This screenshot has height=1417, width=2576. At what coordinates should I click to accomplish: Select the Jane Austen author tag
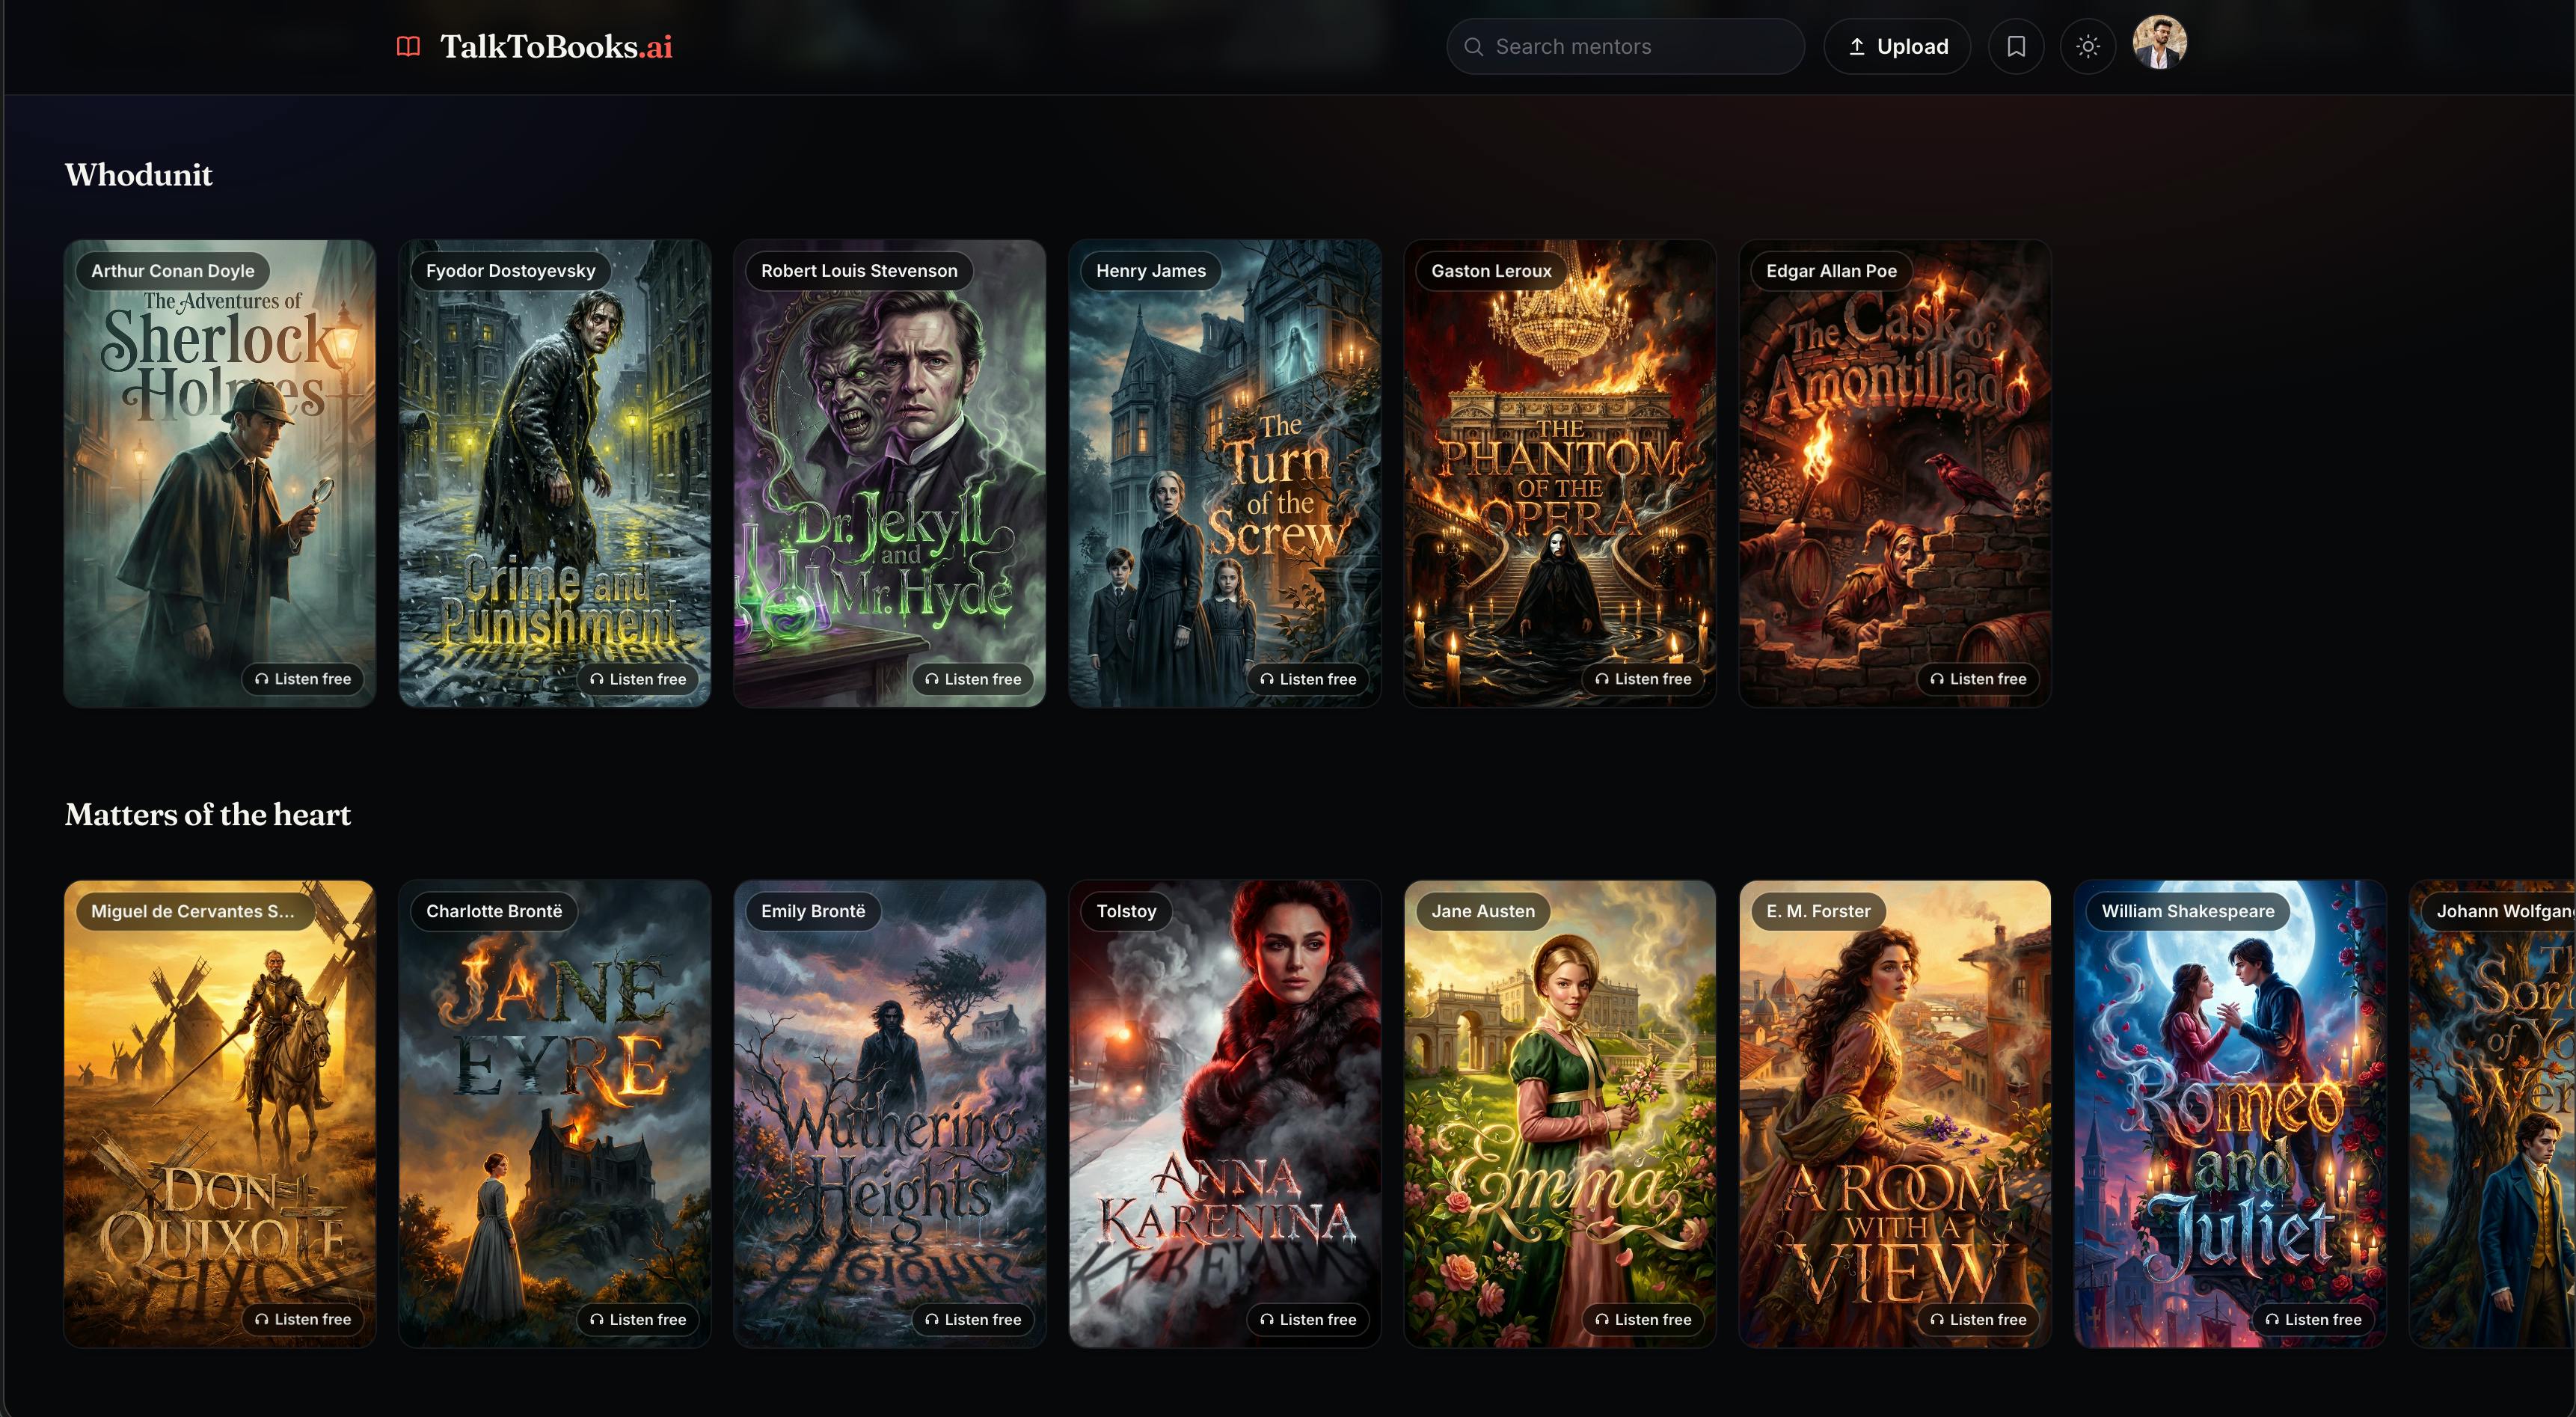(x=1483, y=912)
